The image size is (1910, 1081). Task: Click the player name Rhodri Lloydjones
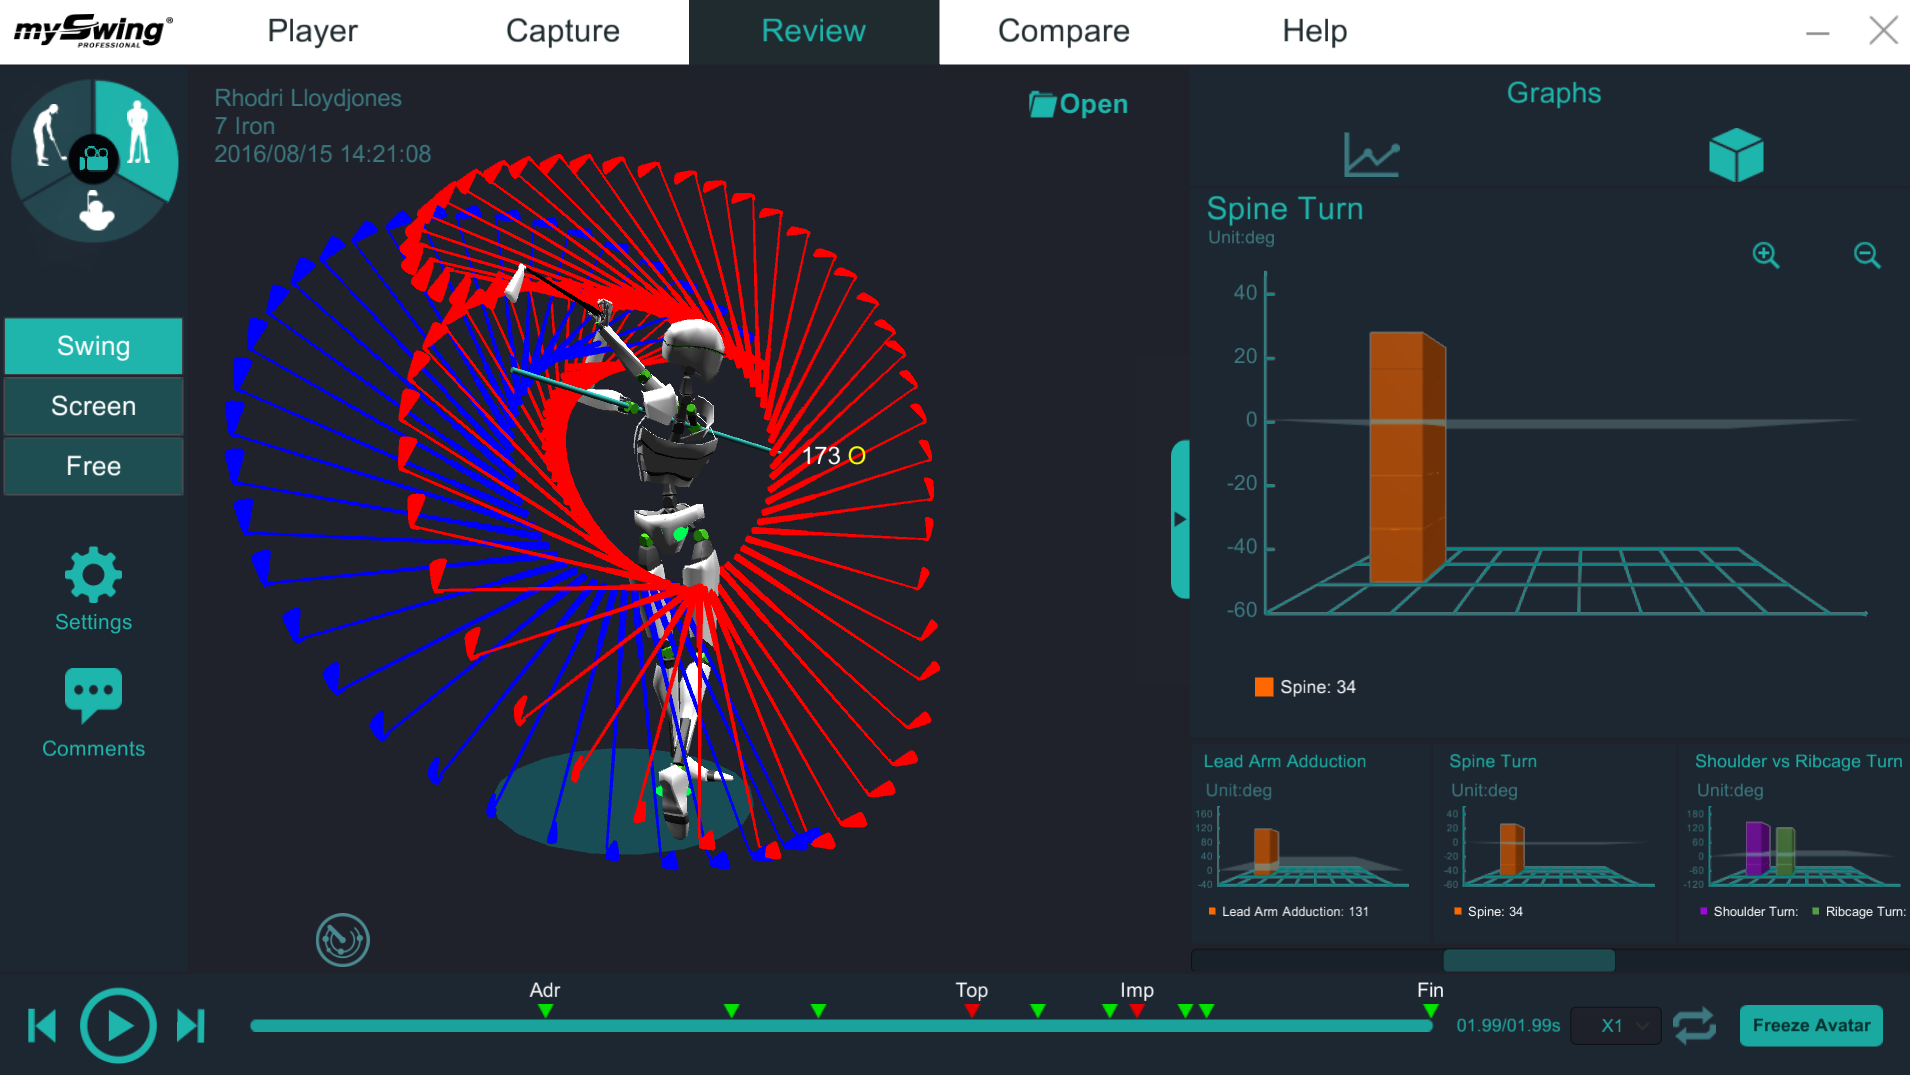tap(308, 98)
